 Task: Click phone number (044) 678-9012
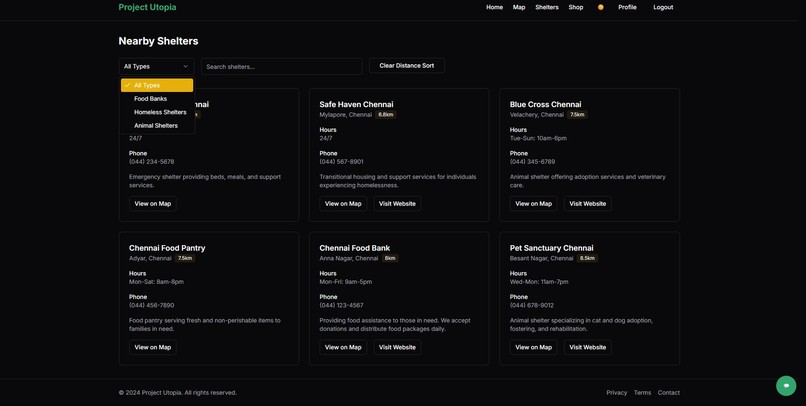pos(532,305)
